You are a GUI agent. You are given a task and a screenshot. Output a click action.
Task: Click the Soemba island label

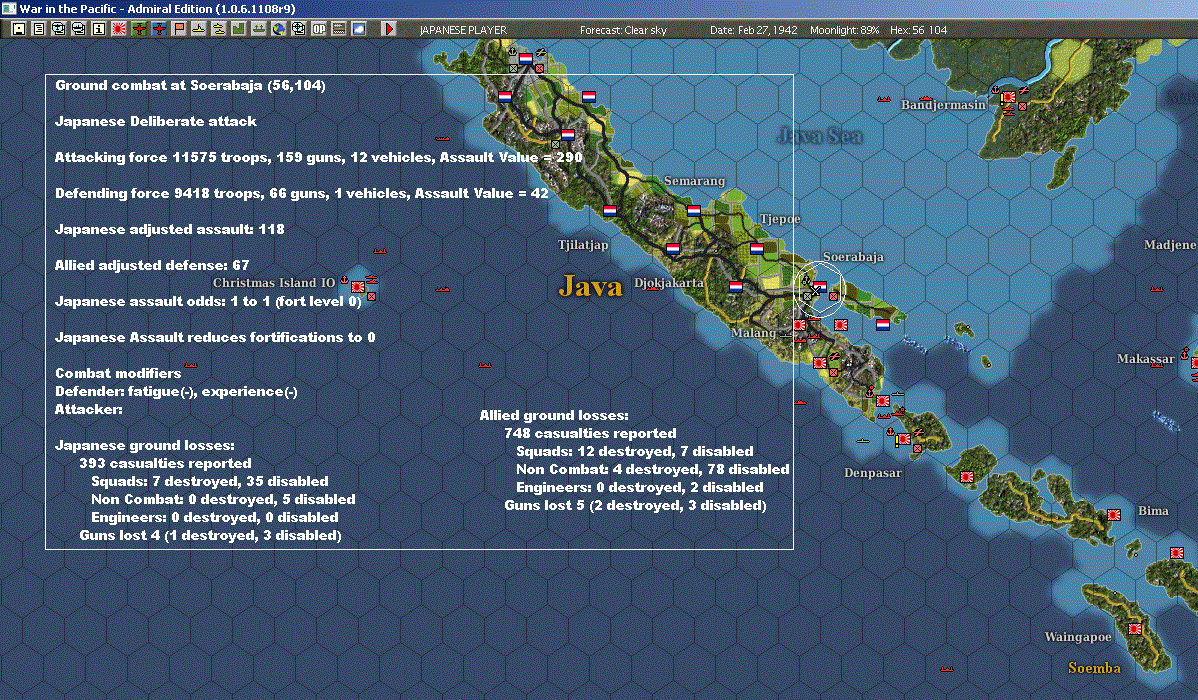1094,668
